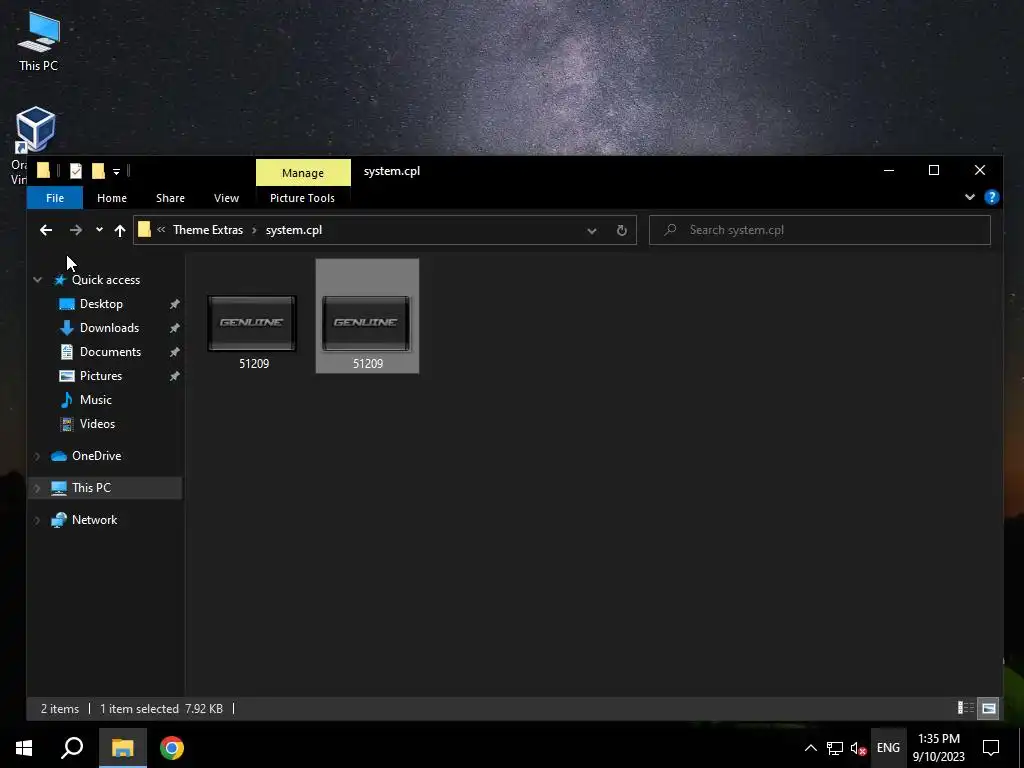Show hidden system tray icons
The height and width of the screenshot is (768, 1024).
(810, 748)
